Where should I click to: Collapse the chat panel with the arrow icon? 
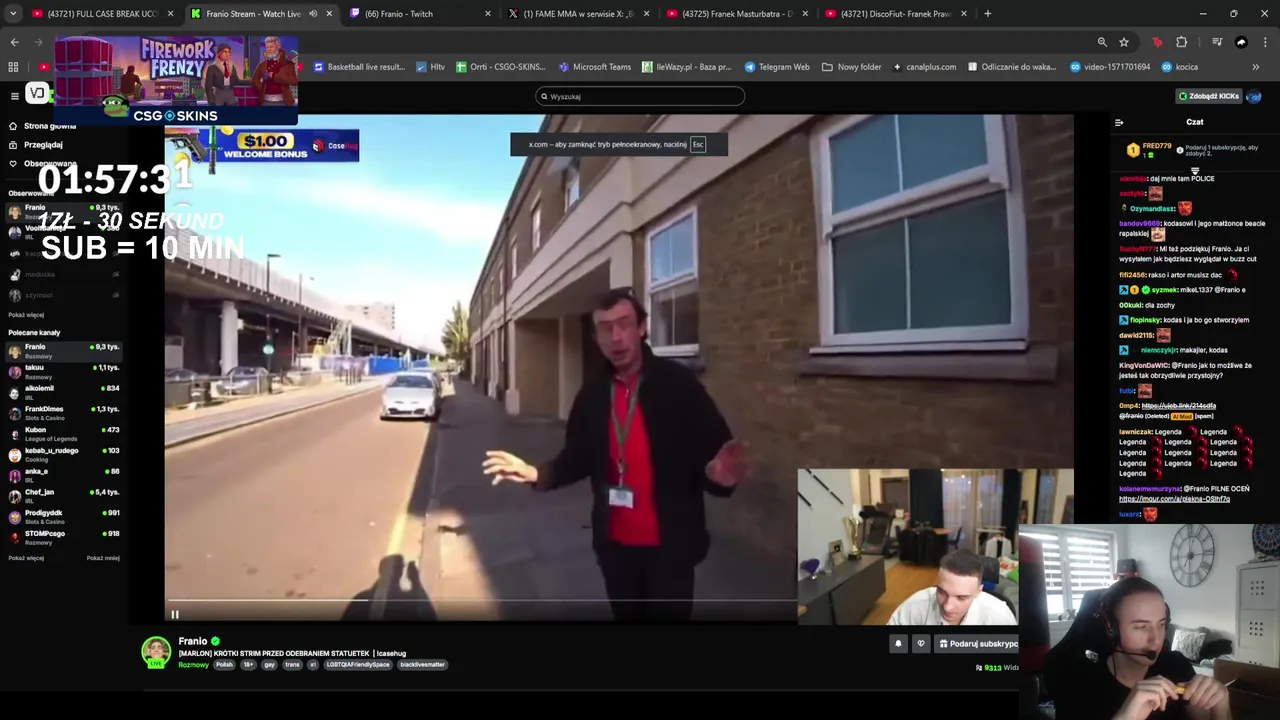(x=1119, y=122)
